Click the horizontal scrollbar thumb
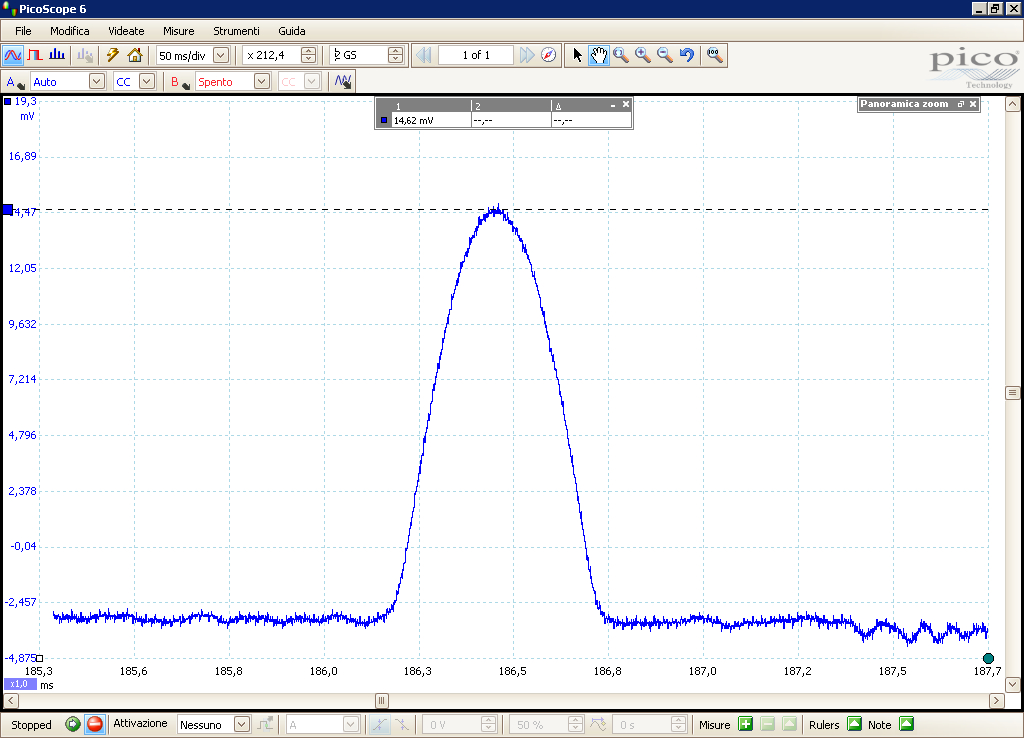Image resolution: width=1024 pixels, height=738 pixels. tap(382, 701)
